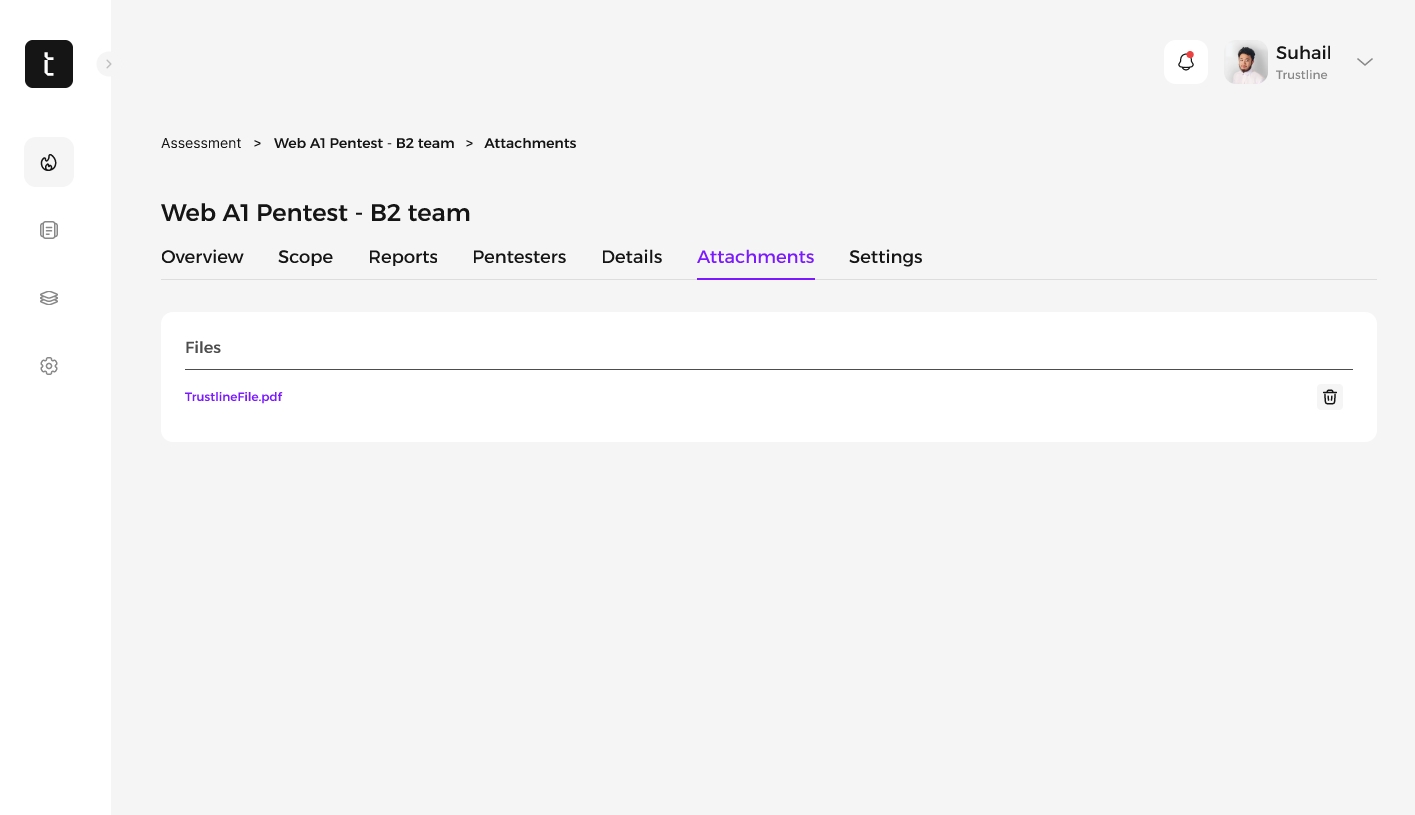Select the Reports tab

(403, 257)
